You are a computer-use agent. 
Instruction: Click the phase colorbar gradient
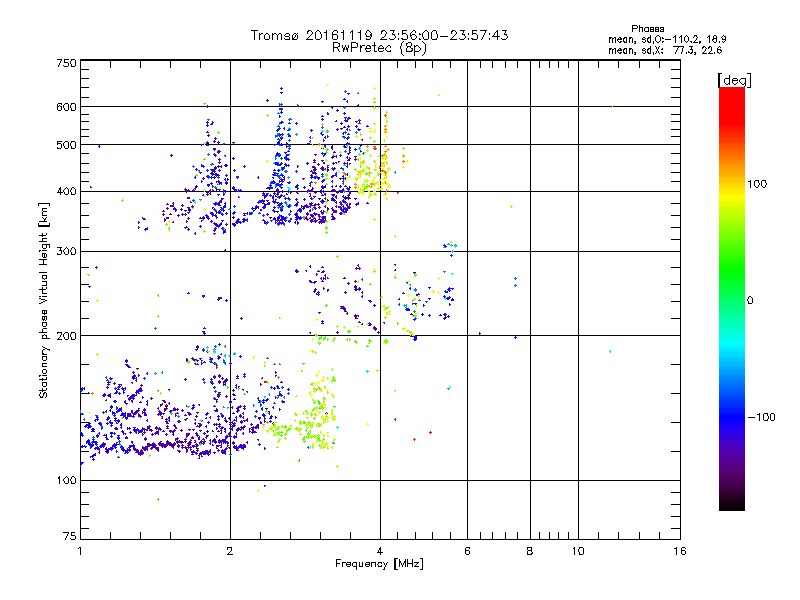click(732, 299)
